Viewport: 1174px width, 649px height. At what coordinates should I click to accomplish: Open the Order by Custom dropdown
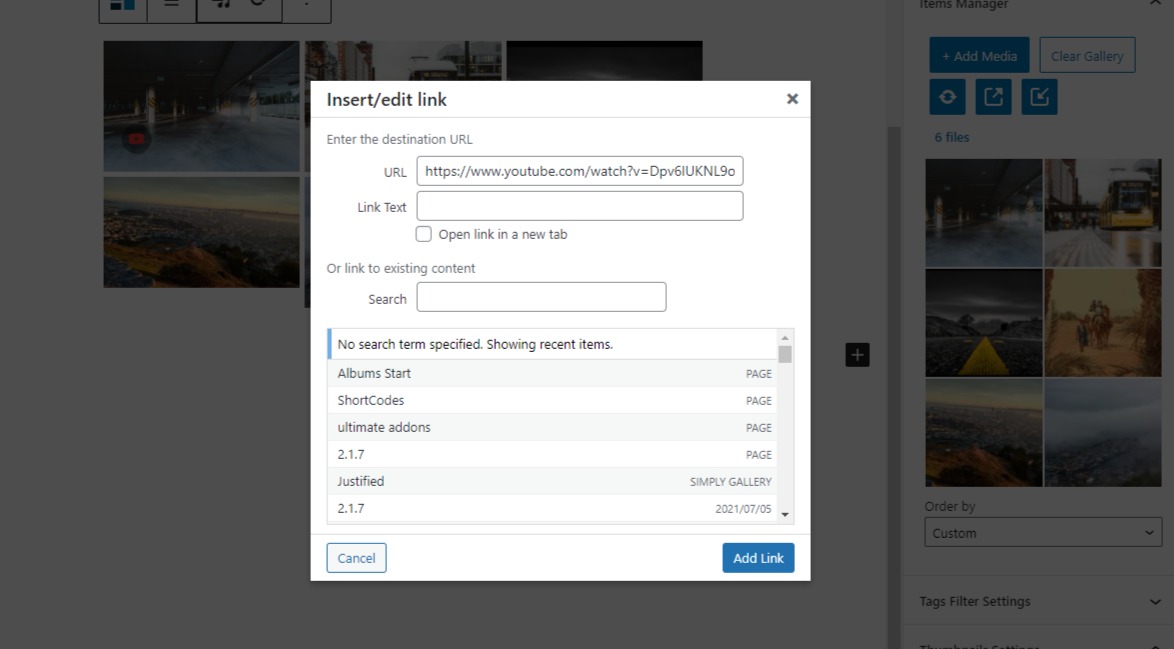tap(1042, 533)
